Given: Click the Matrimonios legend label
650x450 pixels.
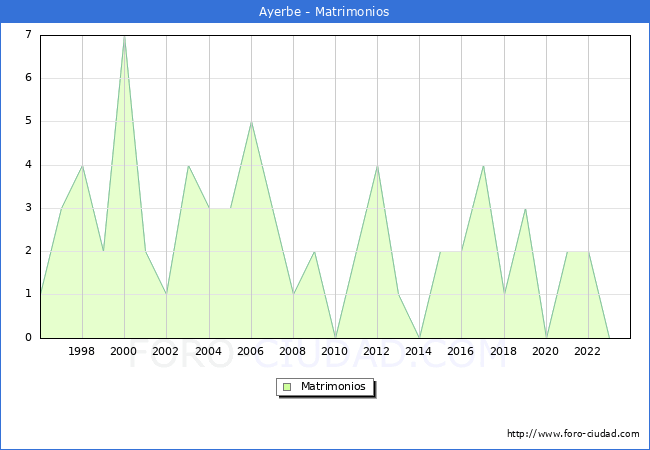Looking at the screenshot, I should [x=332, y=386].
